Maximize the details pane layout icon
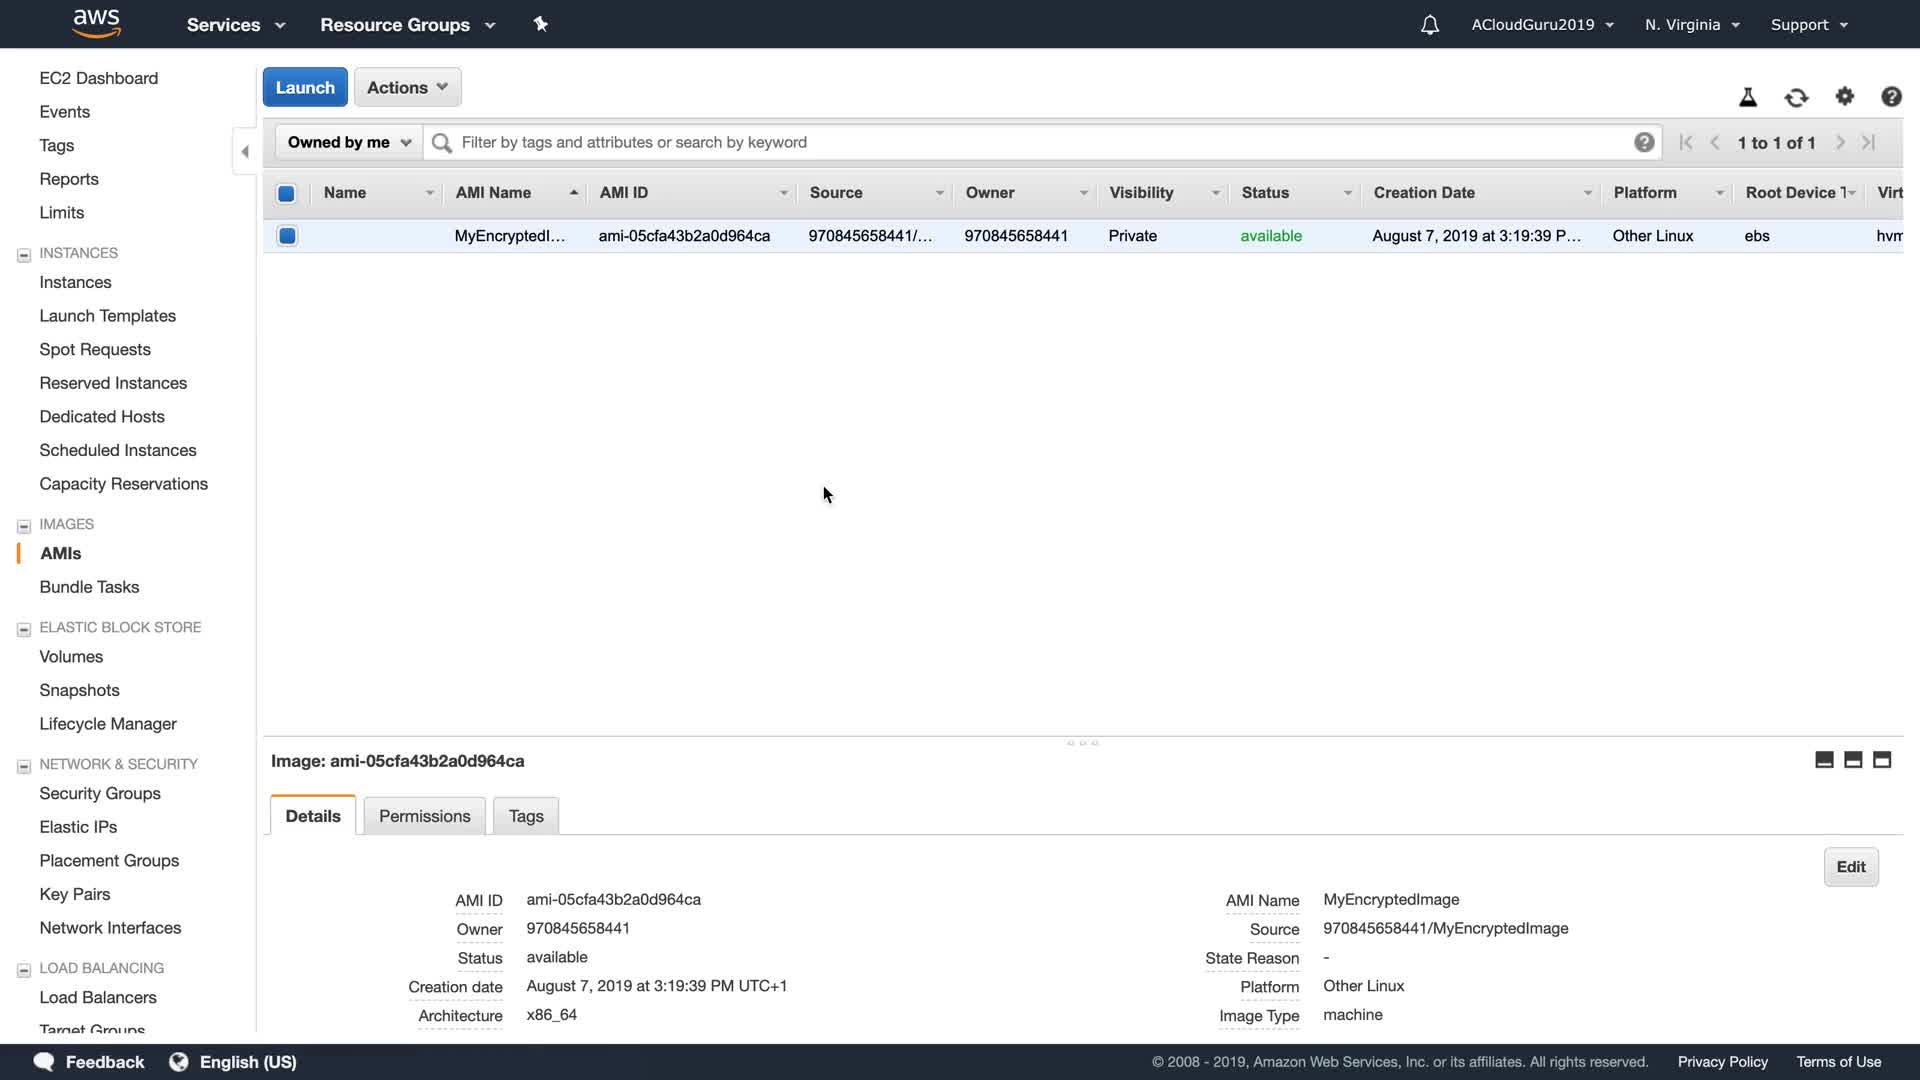 coord(1882,760)
